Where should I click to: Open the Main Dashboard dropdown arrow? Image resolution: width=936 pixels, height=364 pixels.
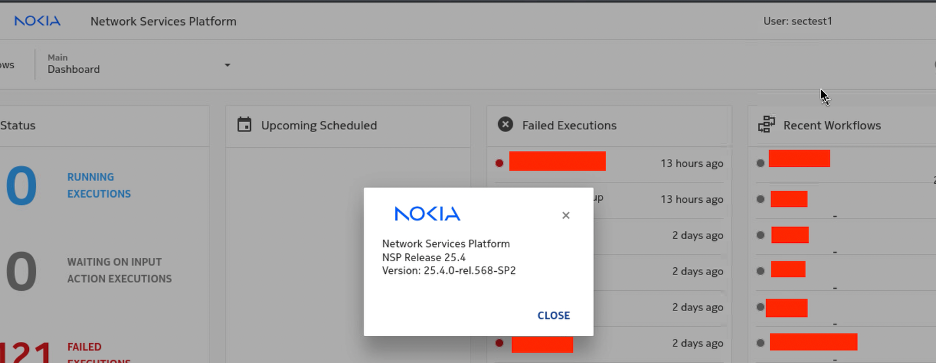tap(227, 64)
